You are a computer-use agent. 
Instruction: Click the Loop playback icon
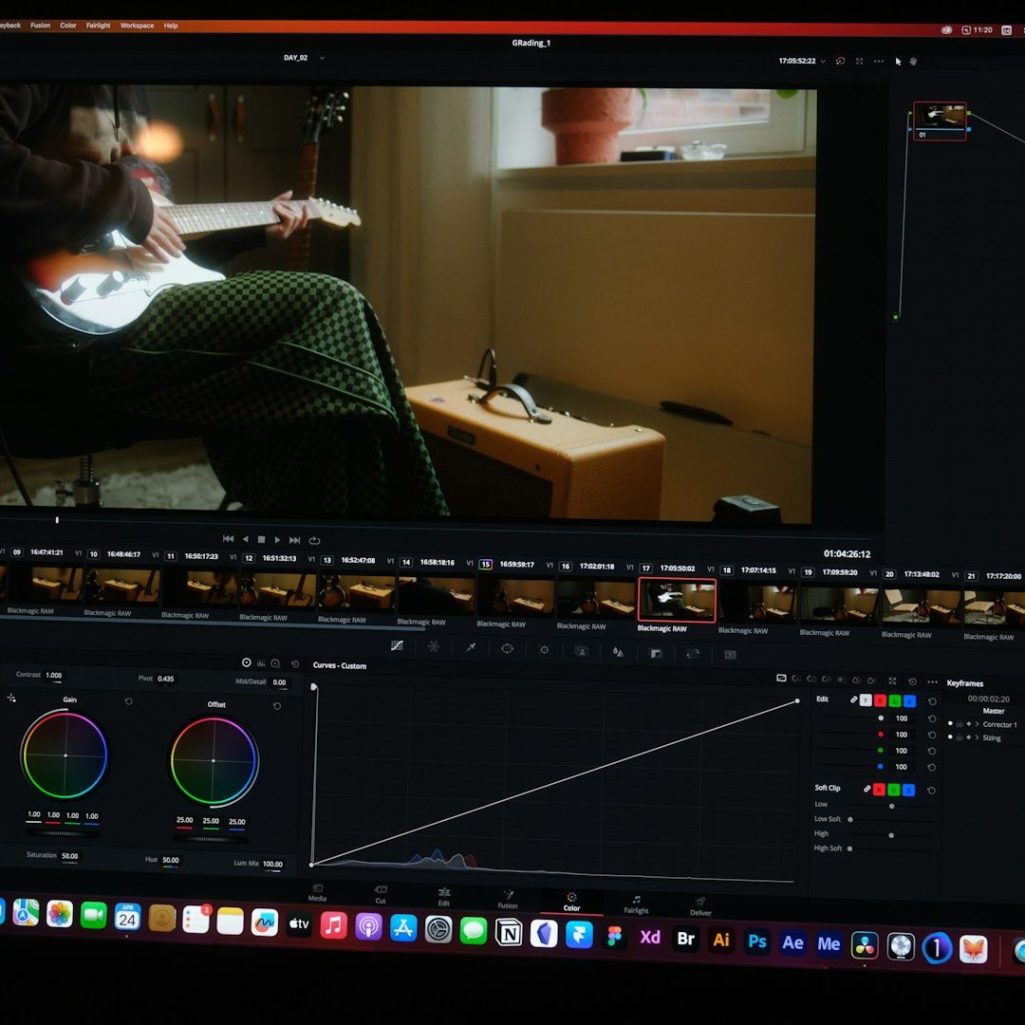pos(315,540)
